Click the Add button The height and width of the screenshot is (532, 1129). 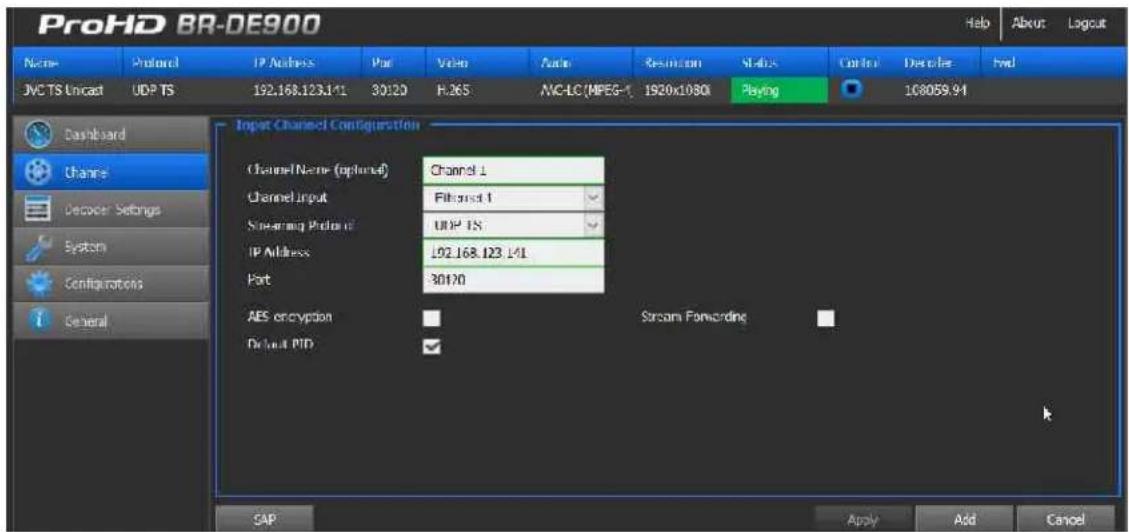pyautogui.click(x=964, y=518)
